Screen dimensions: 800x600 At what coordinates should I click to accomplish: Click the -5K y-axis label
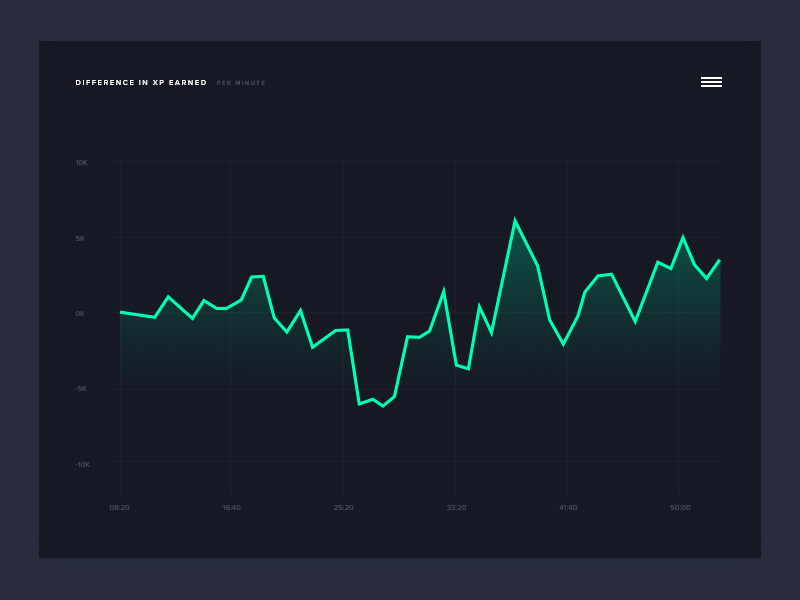click(x=81, y=388)
